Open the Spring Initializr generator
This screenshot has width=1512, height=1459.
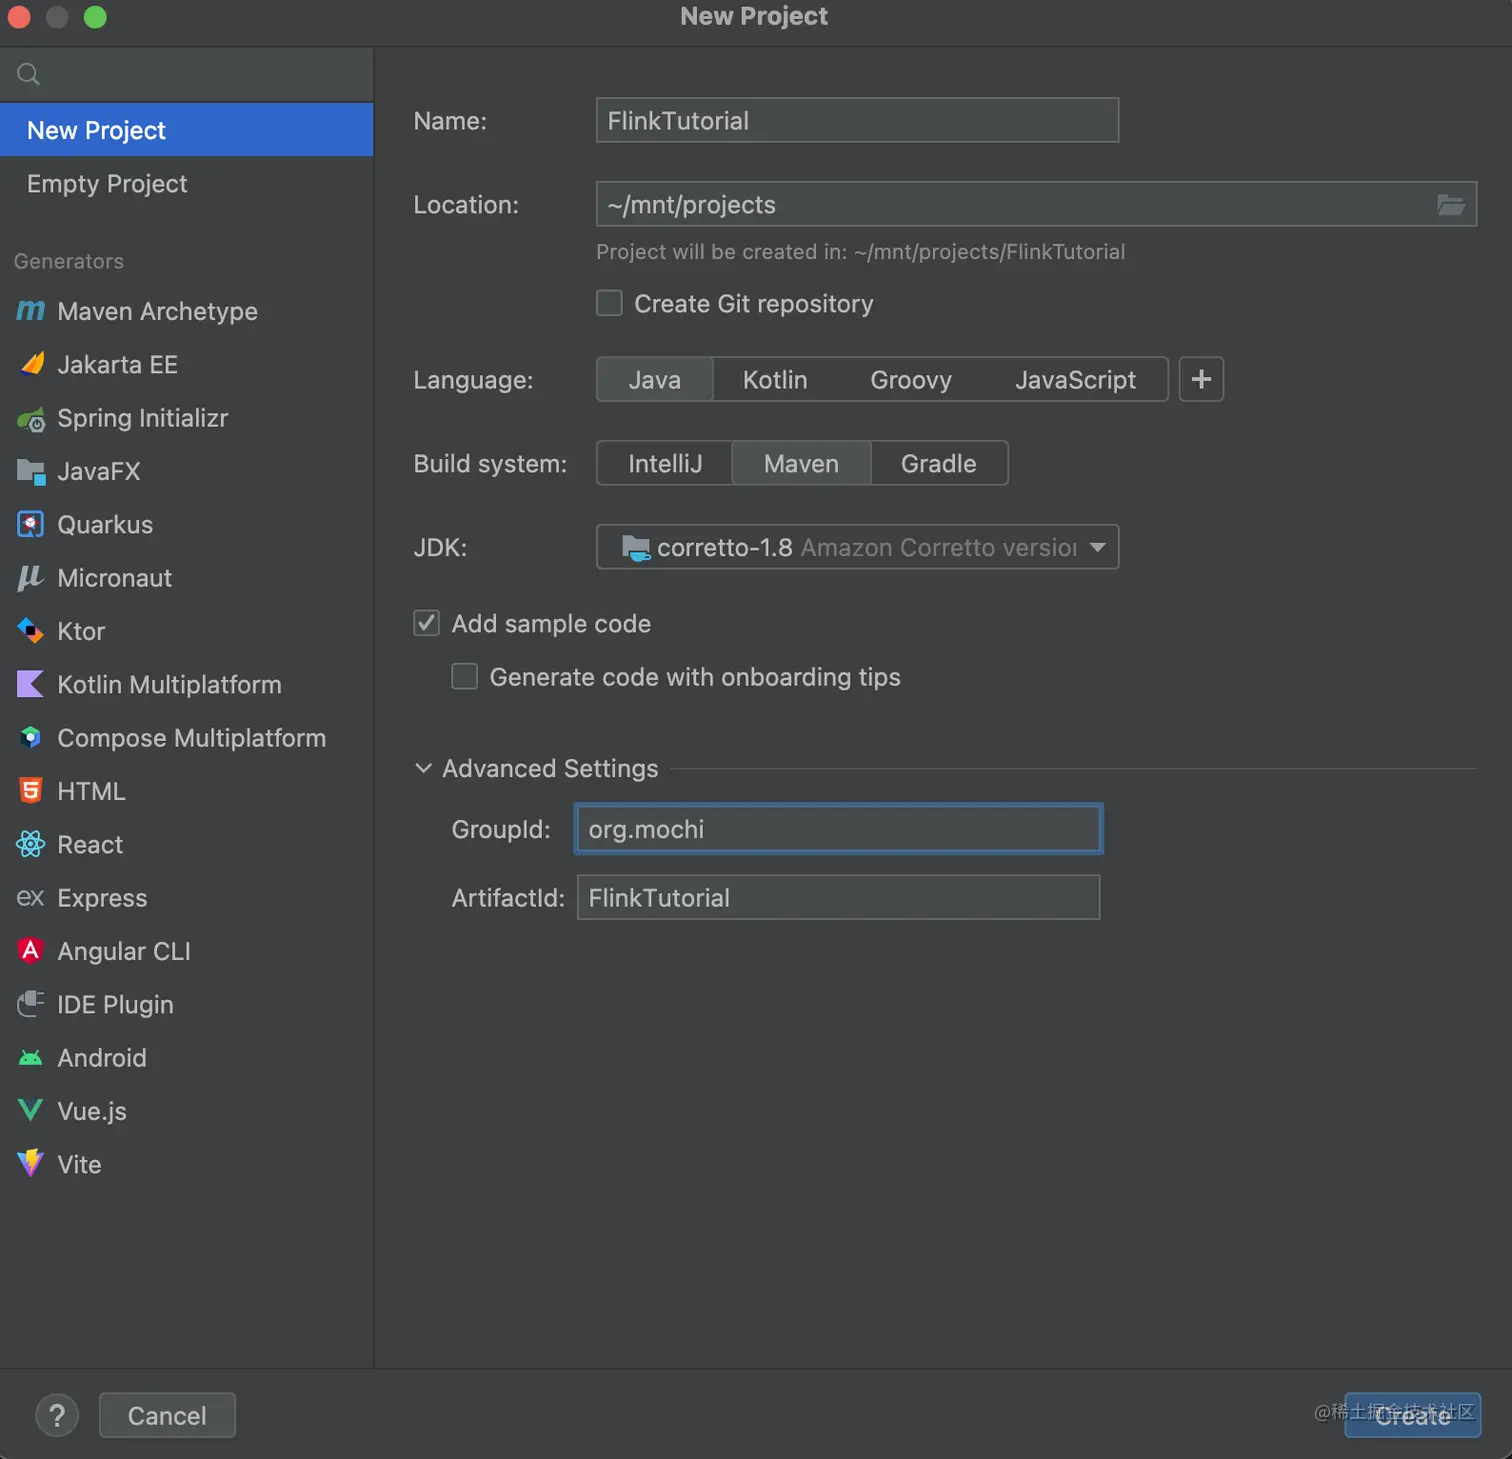[143, 418]
